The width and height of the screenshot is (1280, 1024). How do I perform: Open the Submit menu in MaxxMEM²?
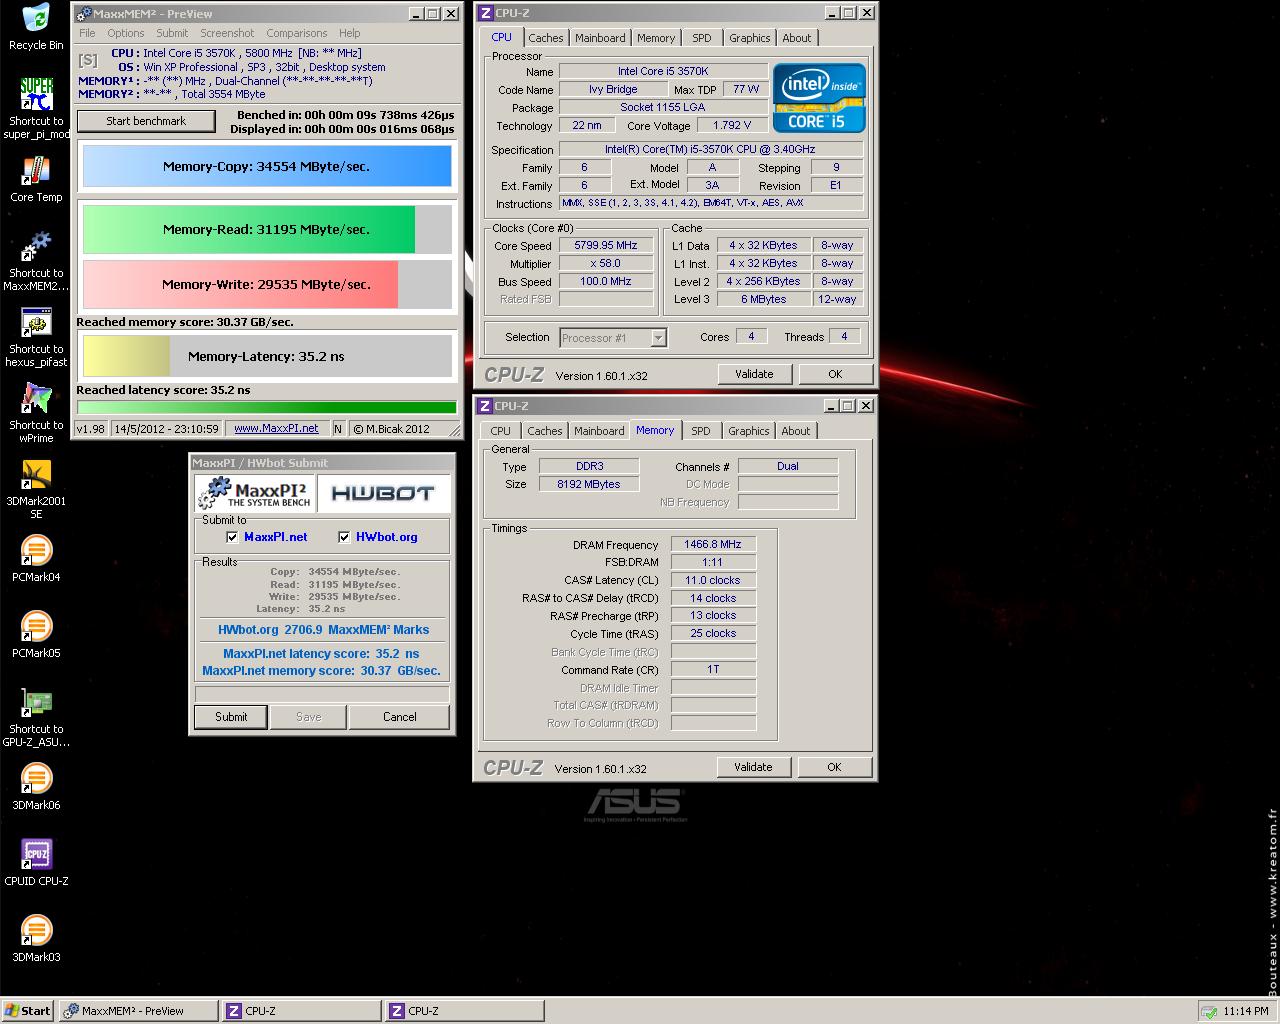click(172, 33)
